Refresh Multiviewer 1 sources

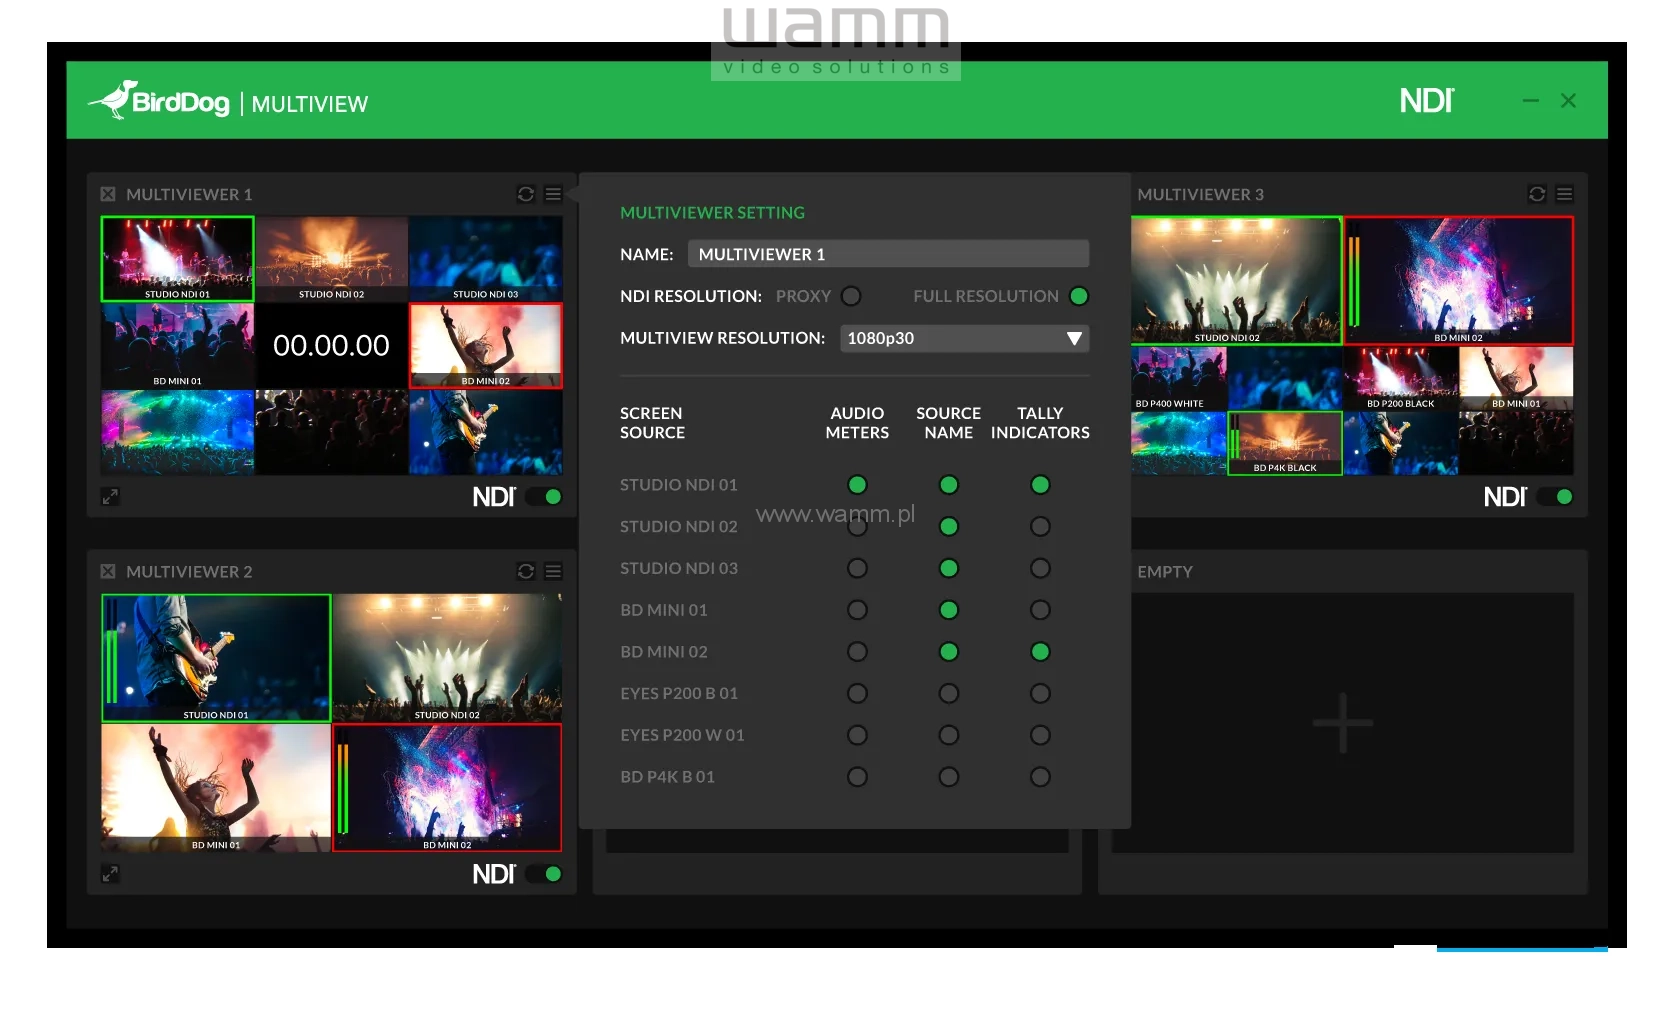point(526,194)
